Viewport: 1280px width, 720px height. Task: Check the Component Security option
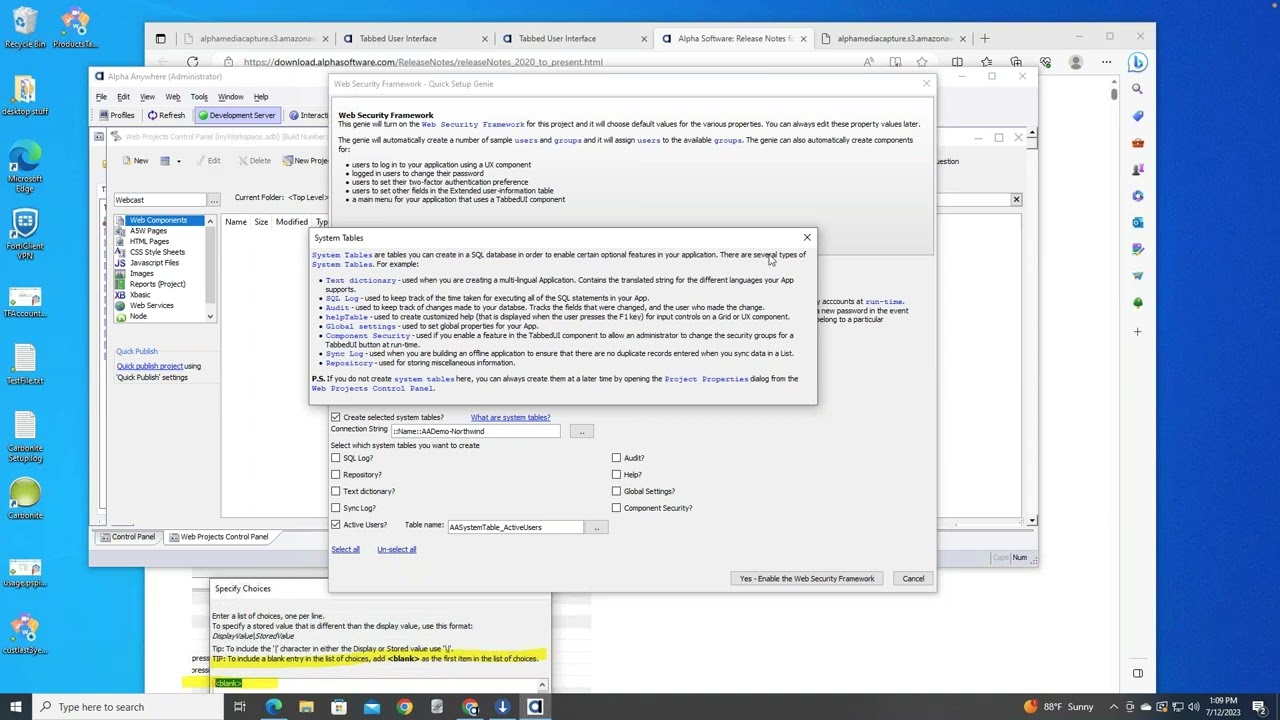[617, 508]
